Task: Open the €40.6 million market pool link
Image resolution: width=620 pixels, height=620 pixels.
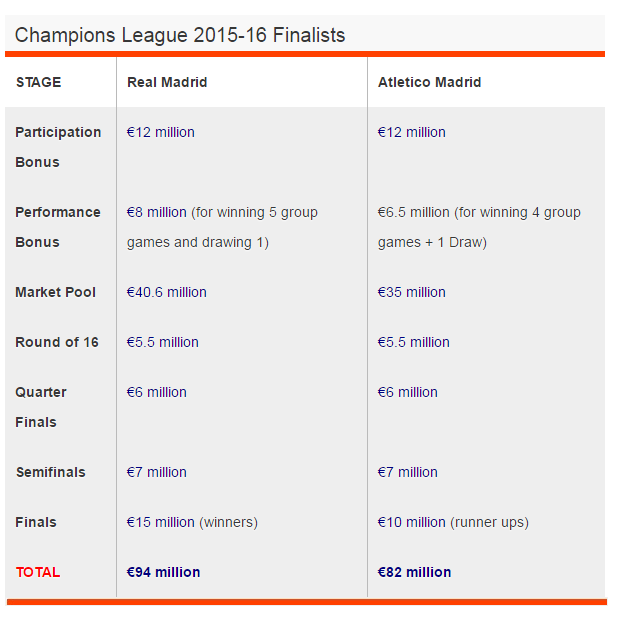Action: click(166, 292)
